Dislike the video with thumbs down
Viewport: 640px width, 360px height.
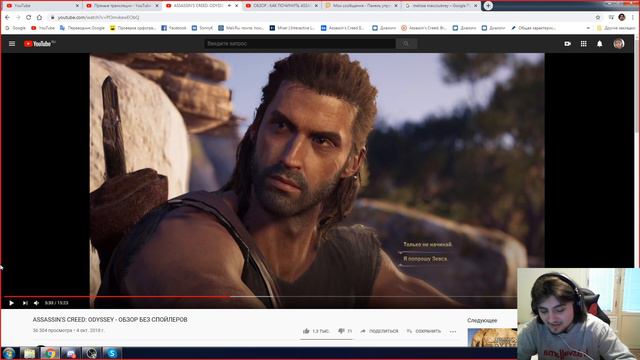click(x=345, y=331)
